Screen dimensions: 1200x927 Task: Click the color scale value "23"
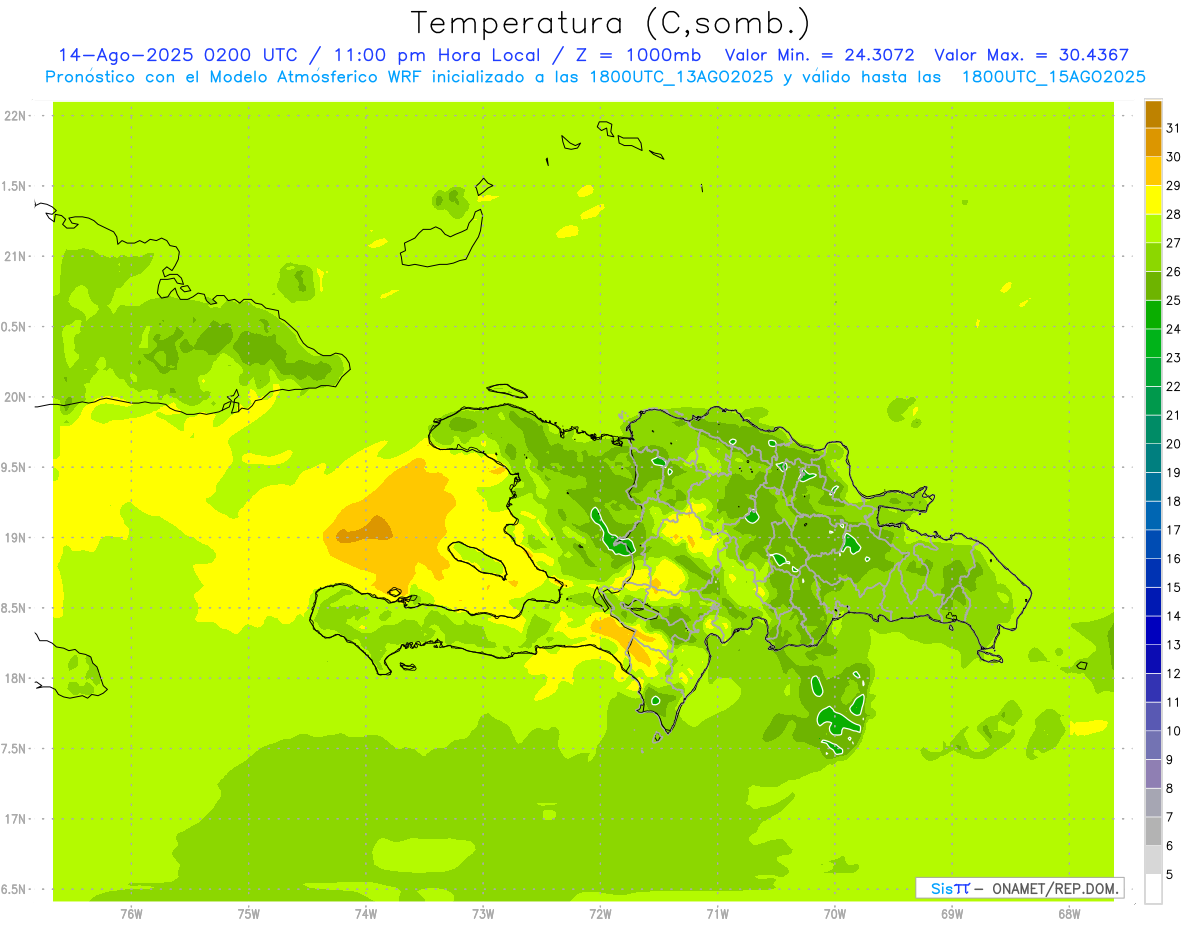(1174, 358)
